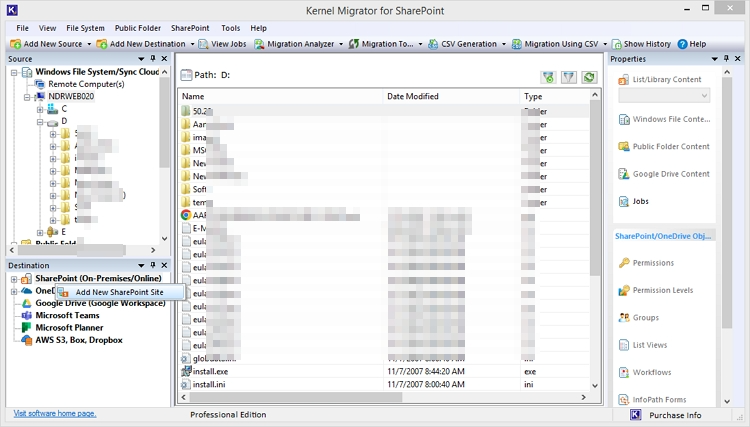Open the Migration Using CSV dropdown arrow

605,44
